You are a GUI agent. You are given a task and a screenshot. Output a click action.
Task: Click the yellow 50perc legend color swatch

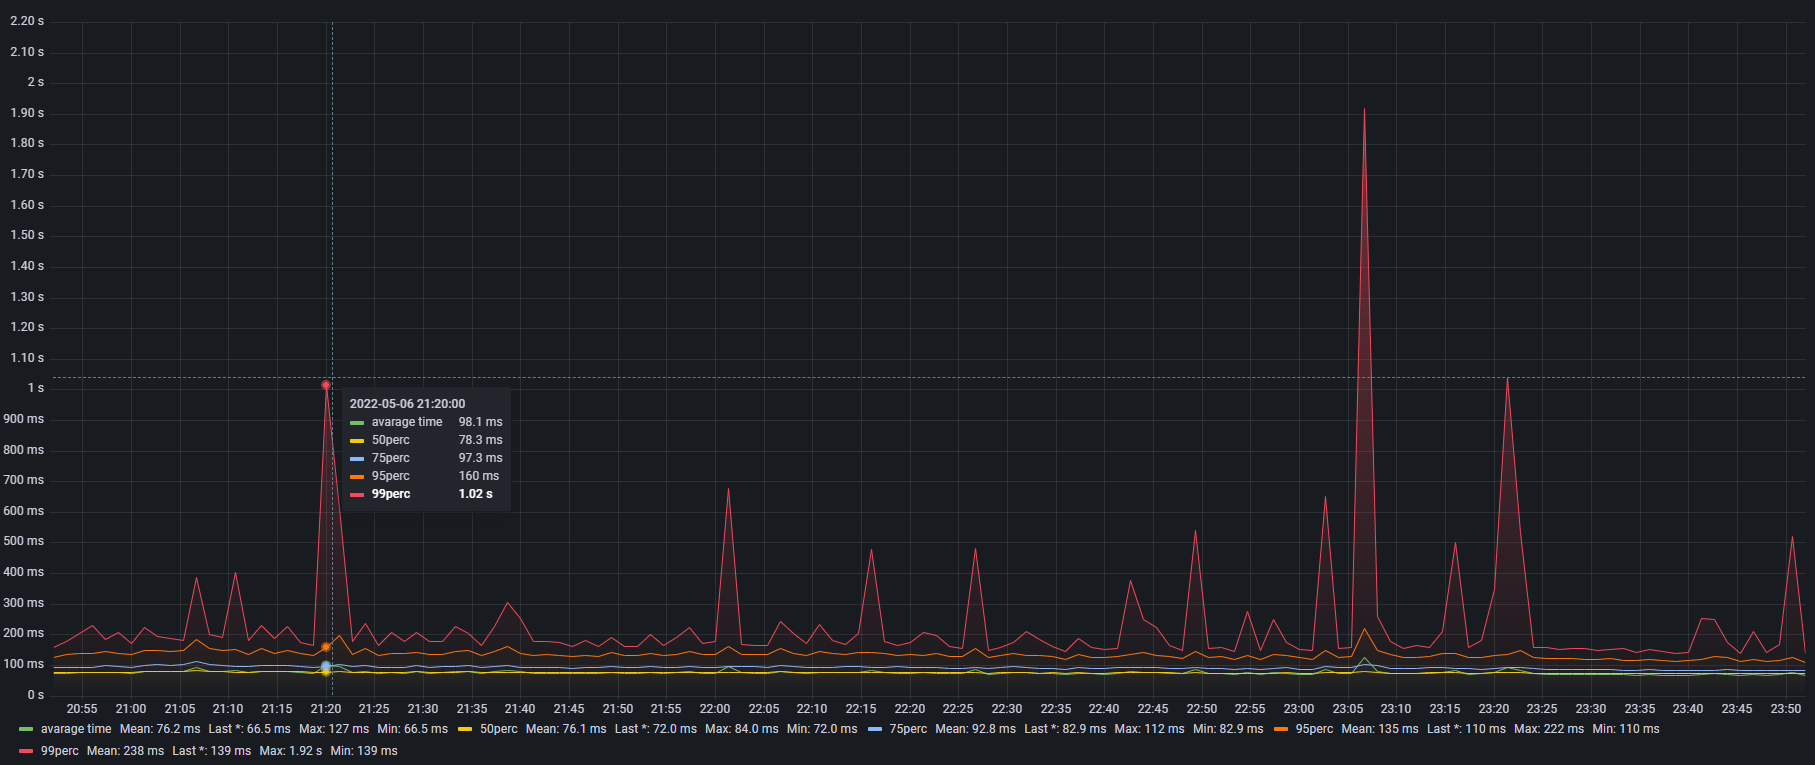coord(465,729)
